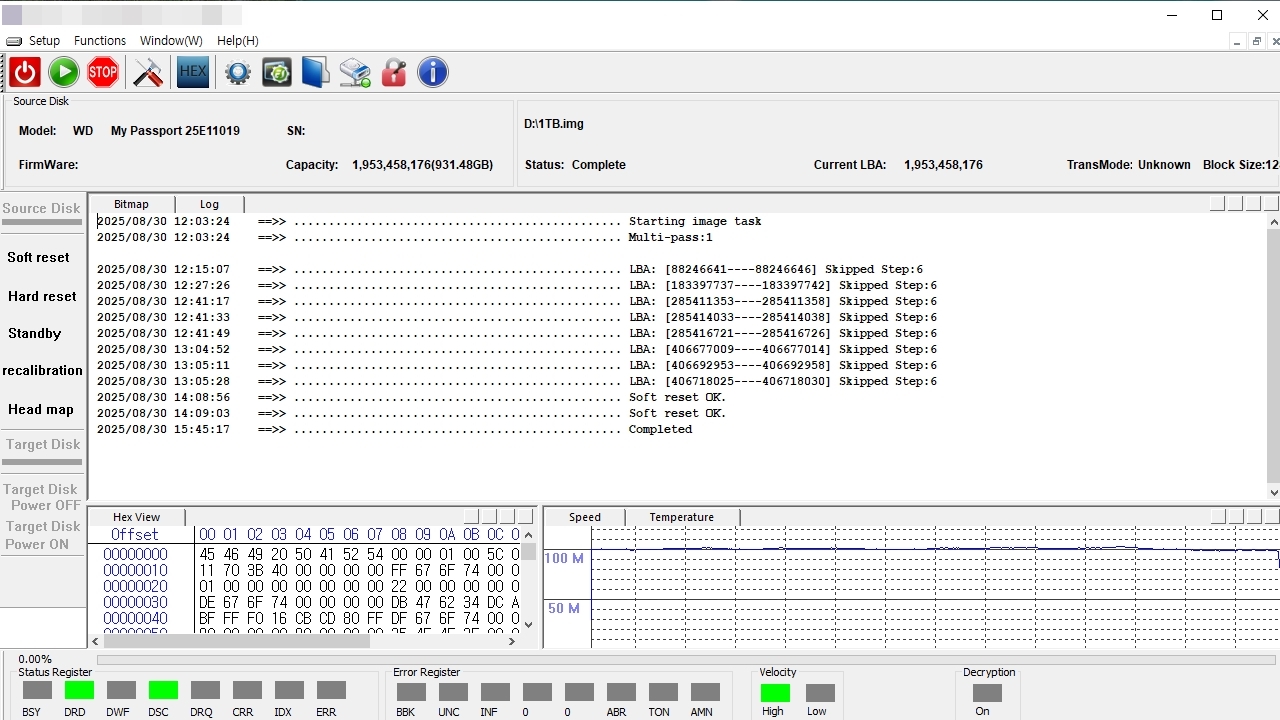Toggle the Decryption On indicator
The width and height of the screenshot is (1280, 720).
point(986,692)
